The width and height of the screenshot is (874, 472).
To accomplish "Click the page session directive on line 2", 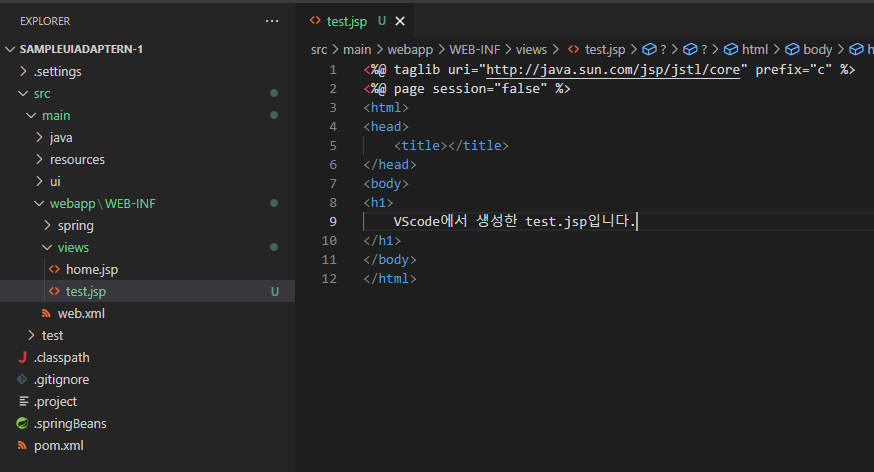I will (x=467, y=89).
